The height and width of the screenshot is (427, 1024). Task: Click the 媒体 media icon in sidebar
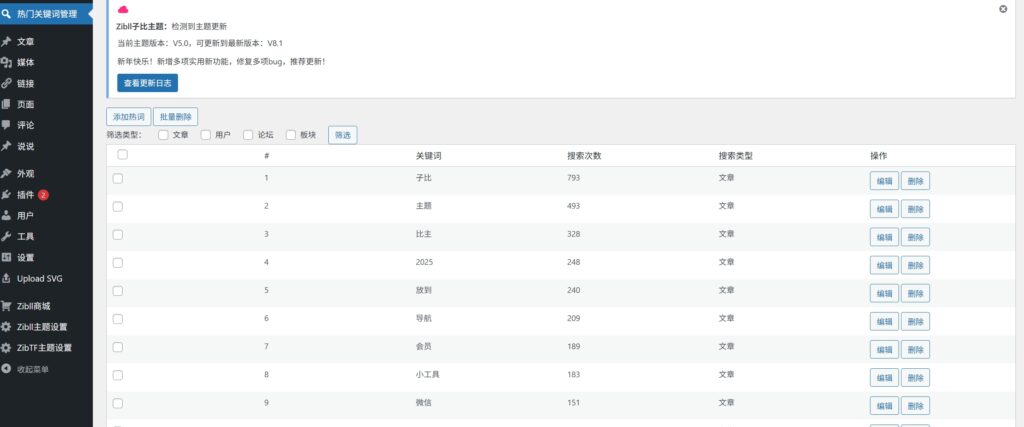[7, 62]
